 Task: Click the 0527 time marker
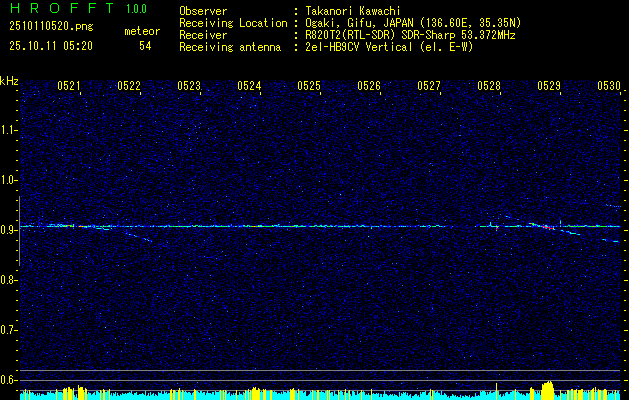pos(429,85)
